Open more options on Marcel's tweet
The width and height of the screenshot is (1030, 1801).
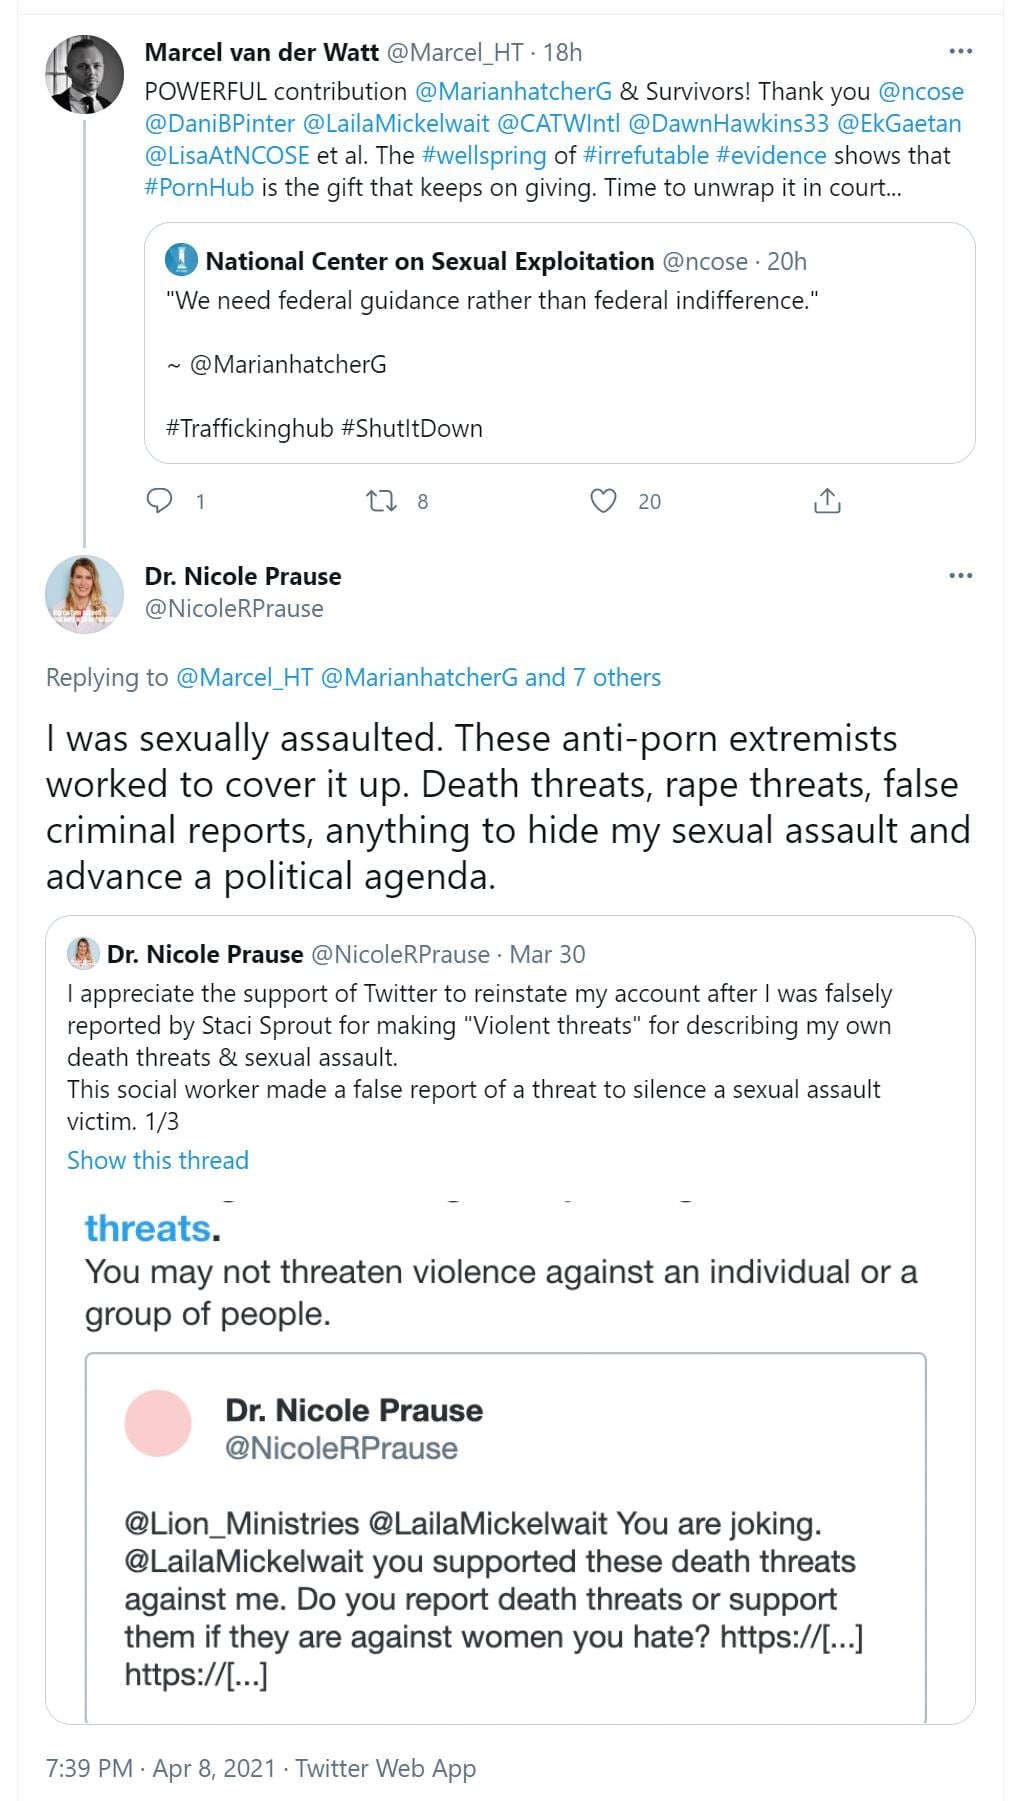pyautogui.click(x=960, y=51)
